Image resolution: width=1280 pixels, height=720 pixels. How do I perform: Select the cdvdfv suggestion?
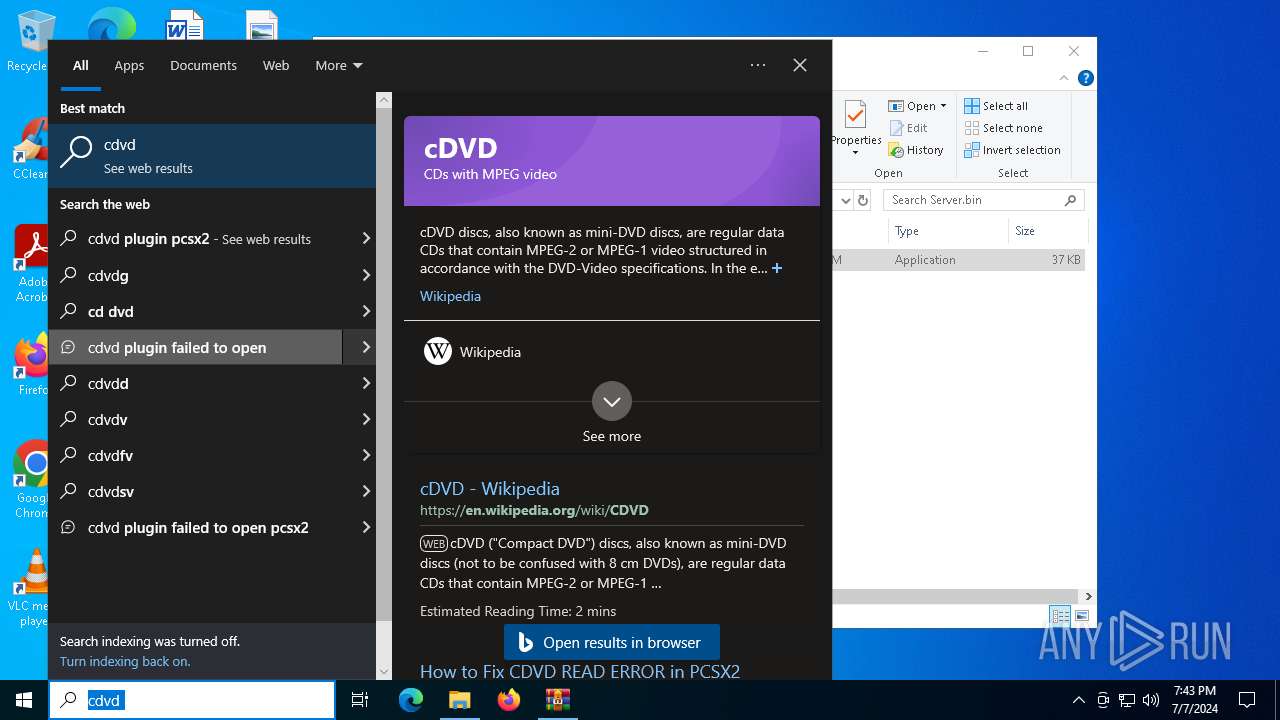pos(196,455)
